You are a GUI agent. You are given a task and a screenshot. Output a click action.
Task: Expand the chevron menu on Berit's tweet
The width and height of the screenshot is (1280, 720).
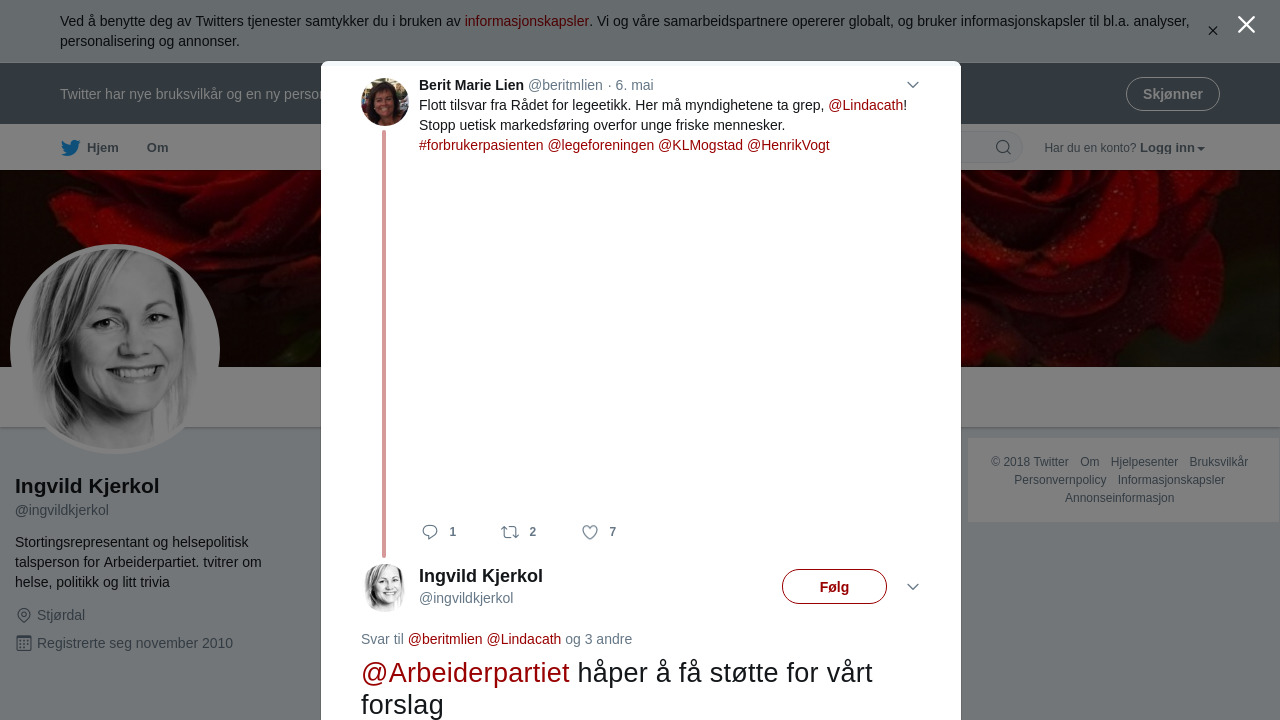(x=913, y=85)
